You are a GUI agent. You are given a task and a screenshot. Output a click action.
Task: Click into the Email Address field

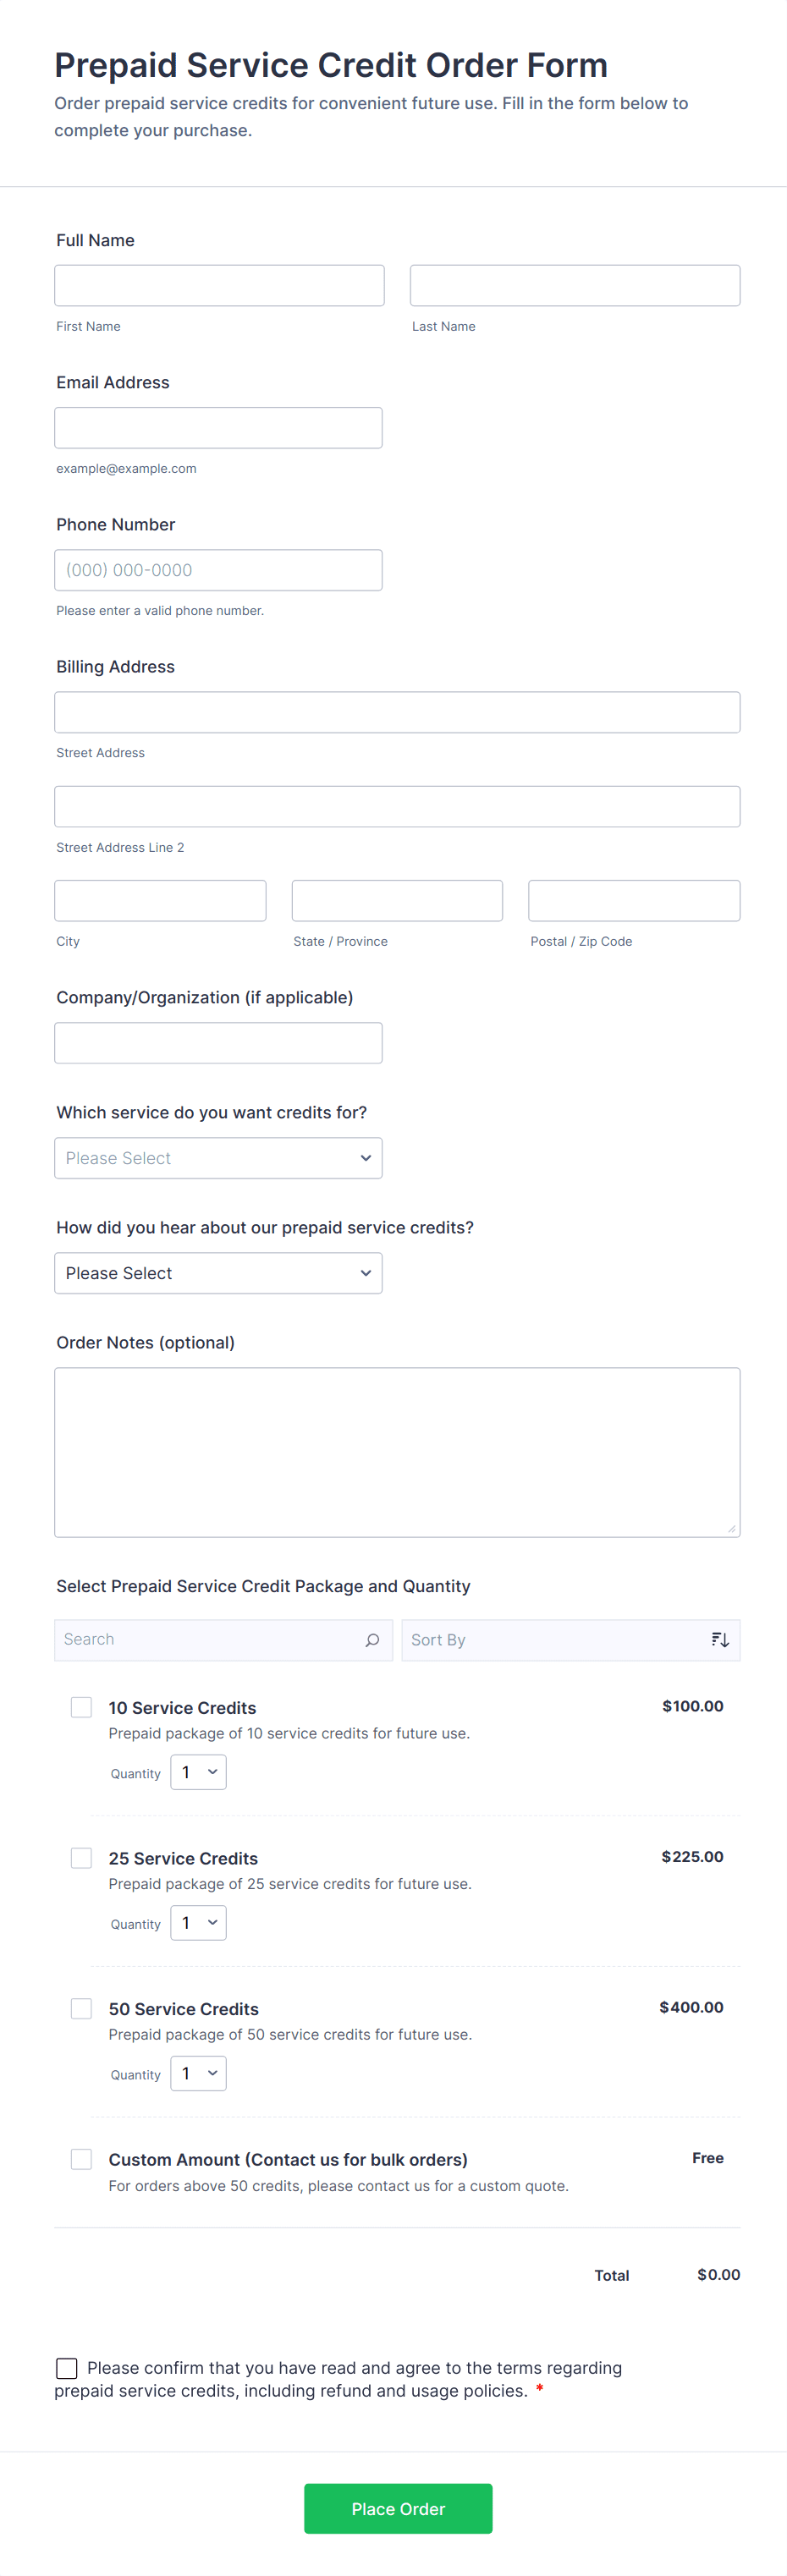(218, 428)
